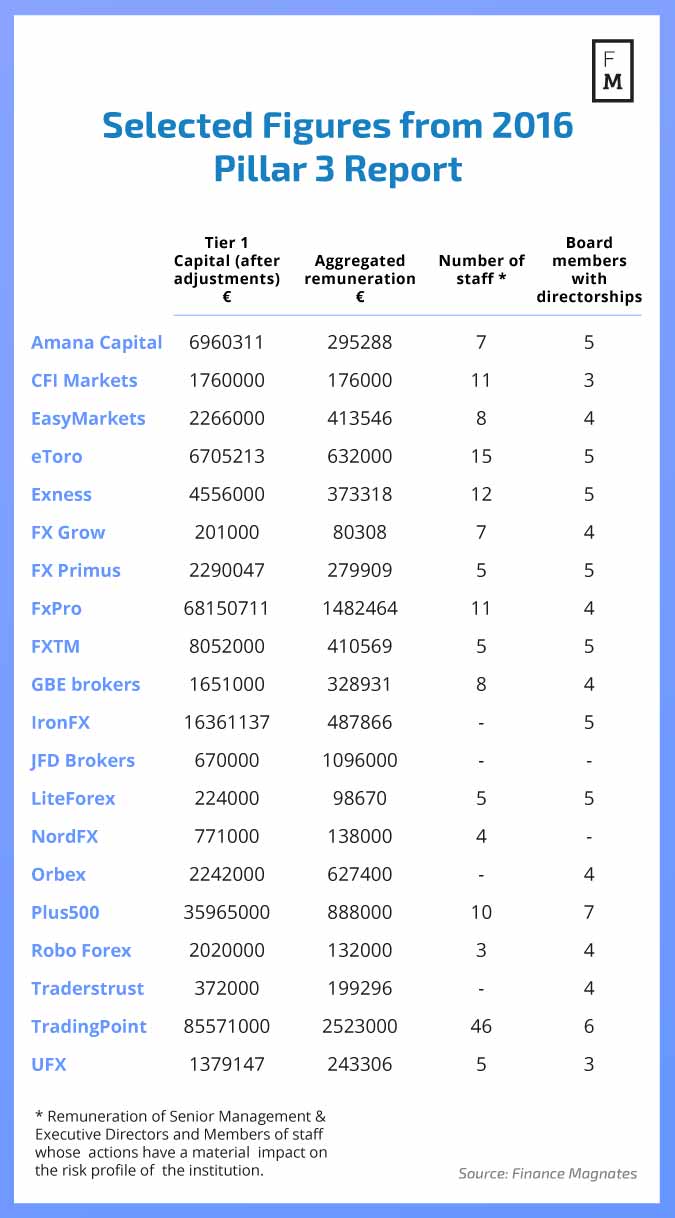Click the Plus500 broker name
Image resolution: width=675 pixels, height=1218 pixels.
click(x=65, y=912)
